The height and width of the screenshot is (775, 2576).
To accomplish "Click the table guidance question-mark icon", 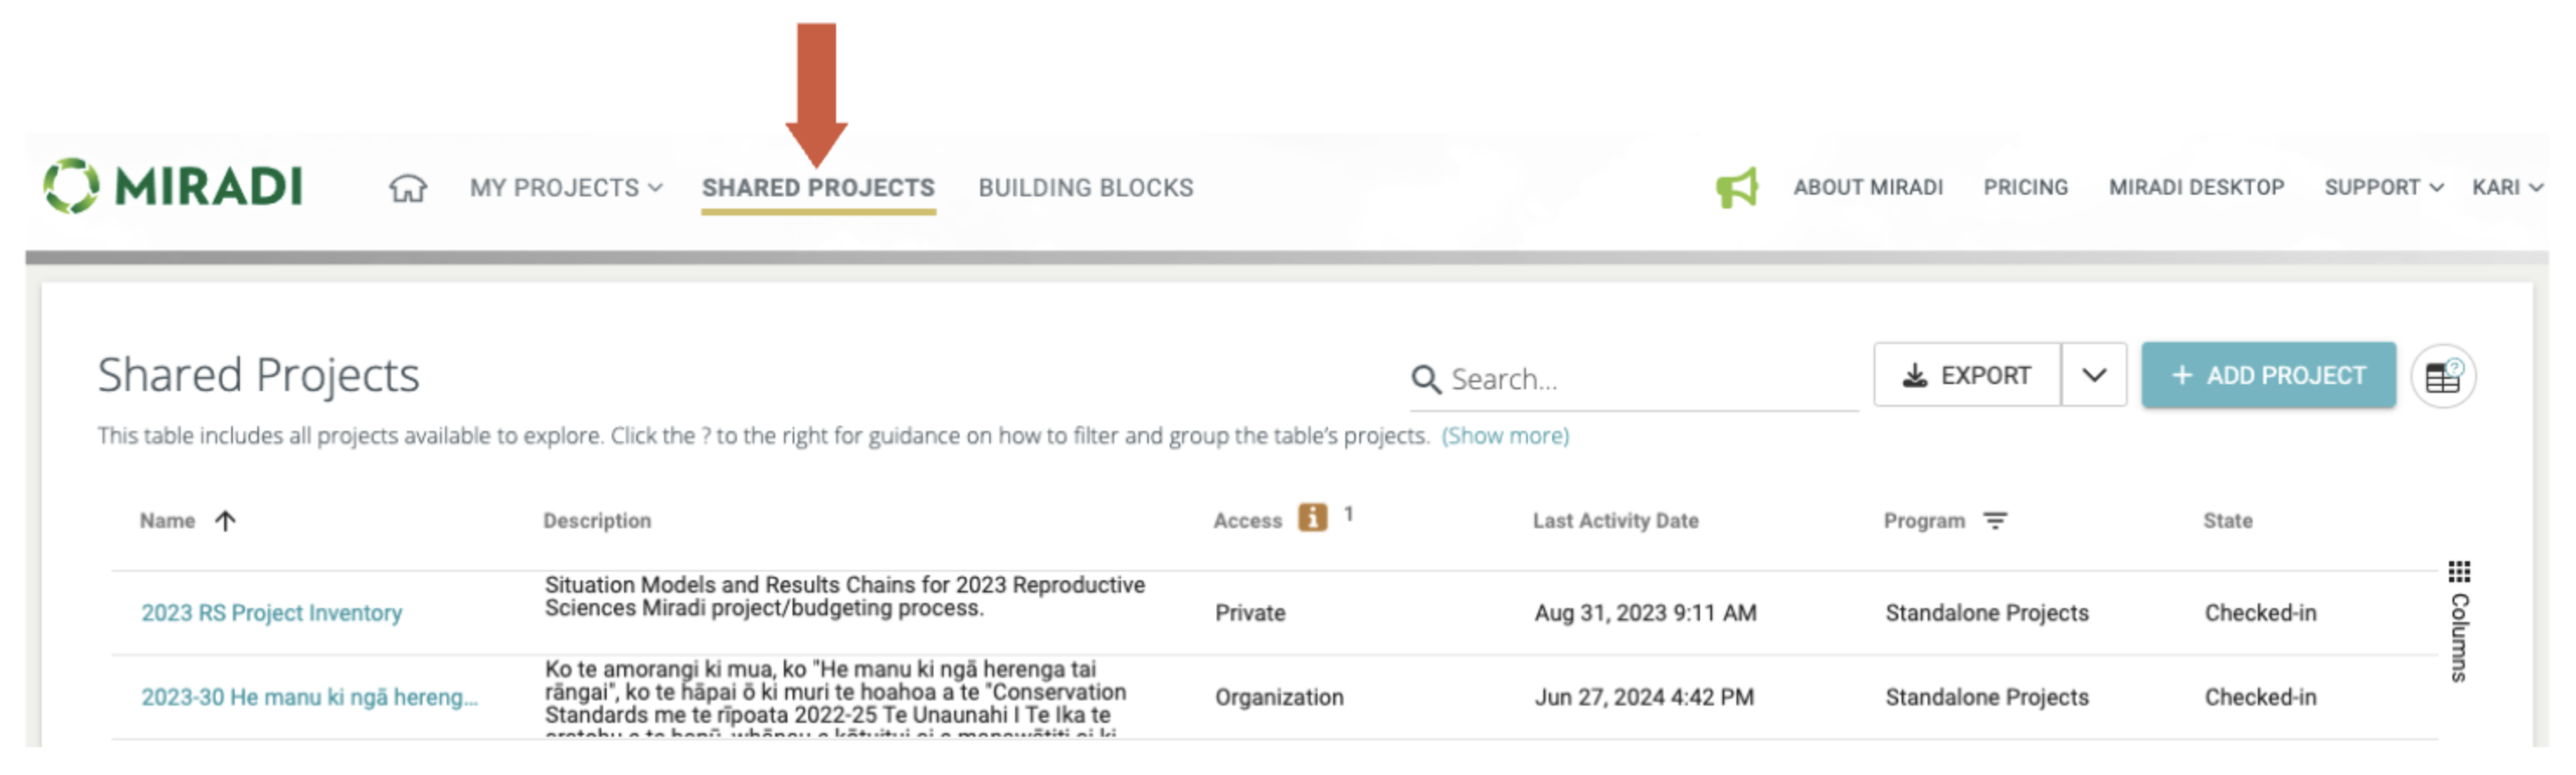I will coord(2443,375).
